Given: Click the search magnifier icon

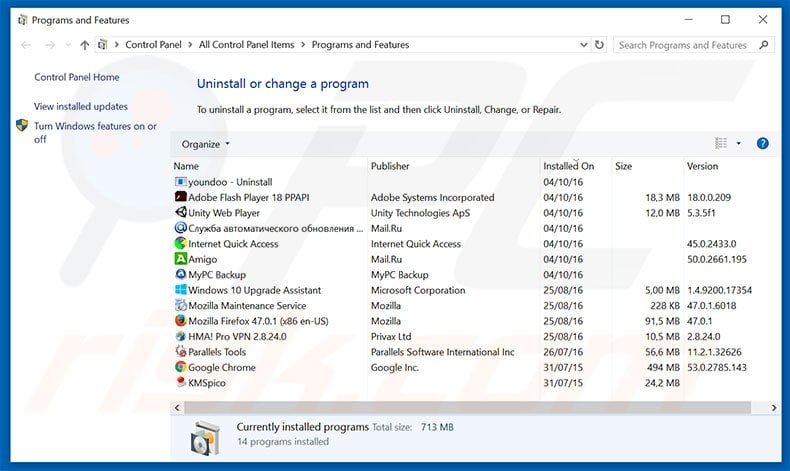Looking at the screenshot, I should tap(764, 45).
